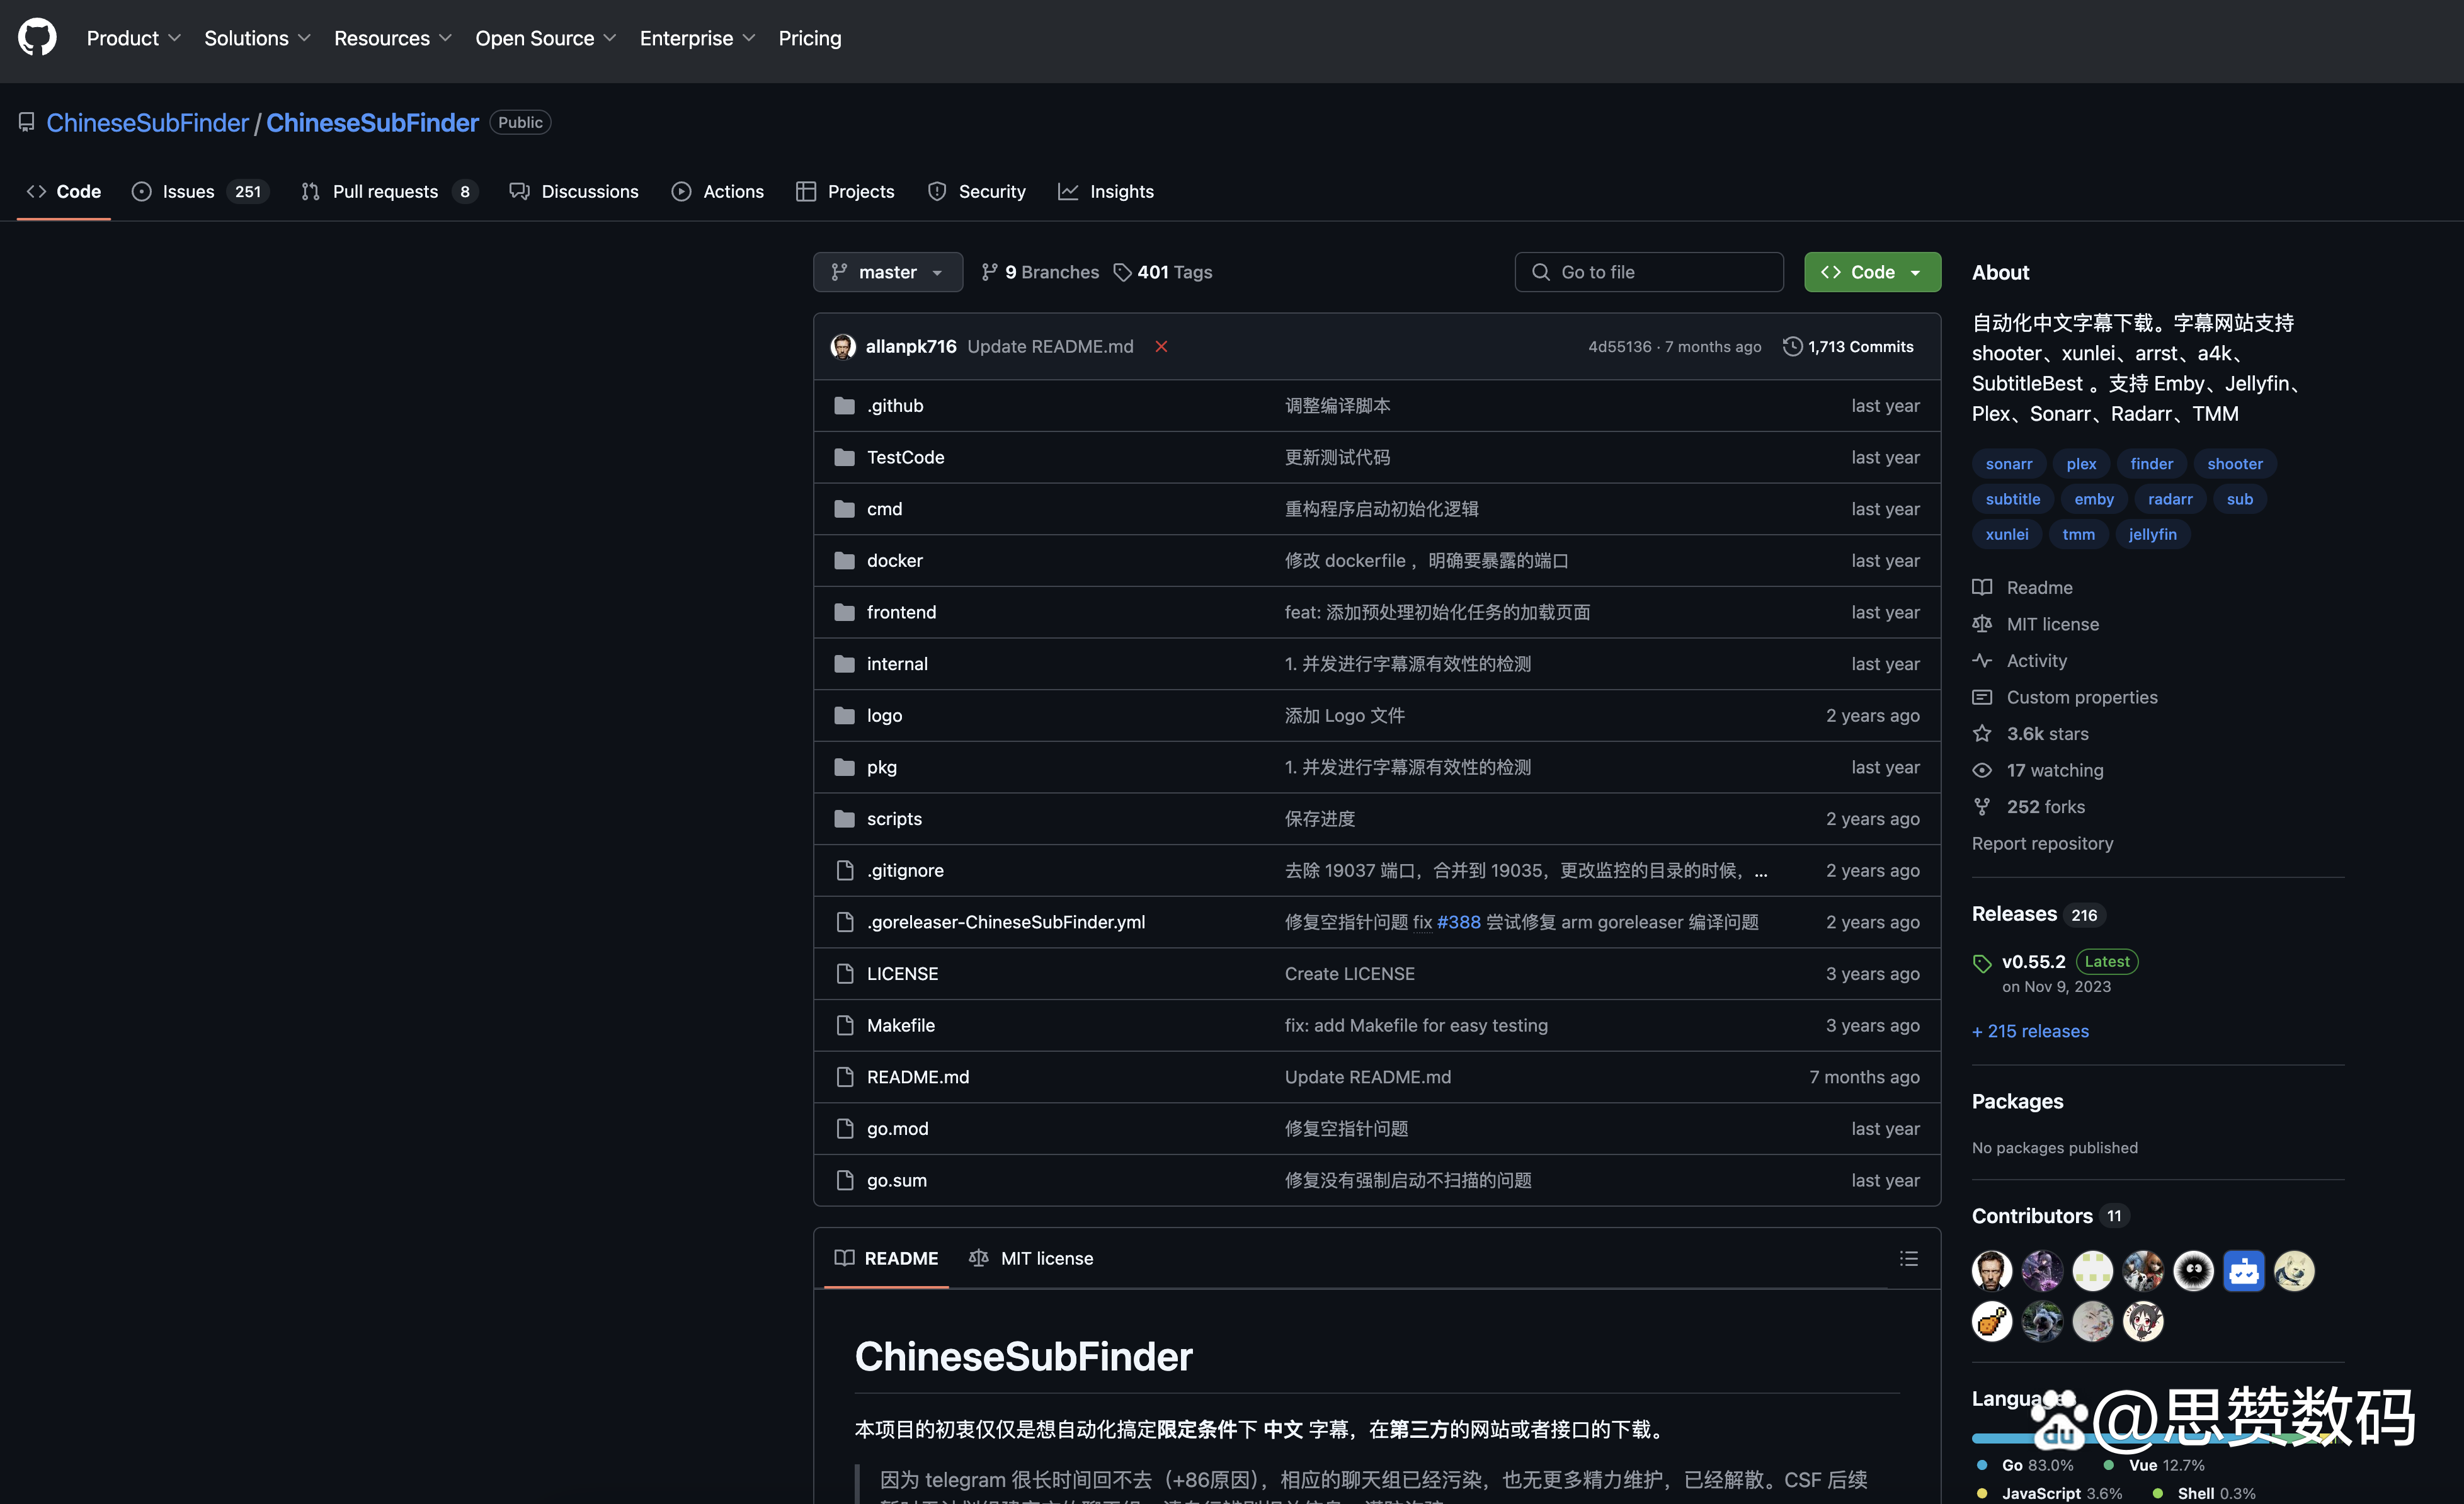Click the JavaScript 3.6% language entry
Image resolution: width=2464 pixels, height=1504 pixels.
2050,1493
